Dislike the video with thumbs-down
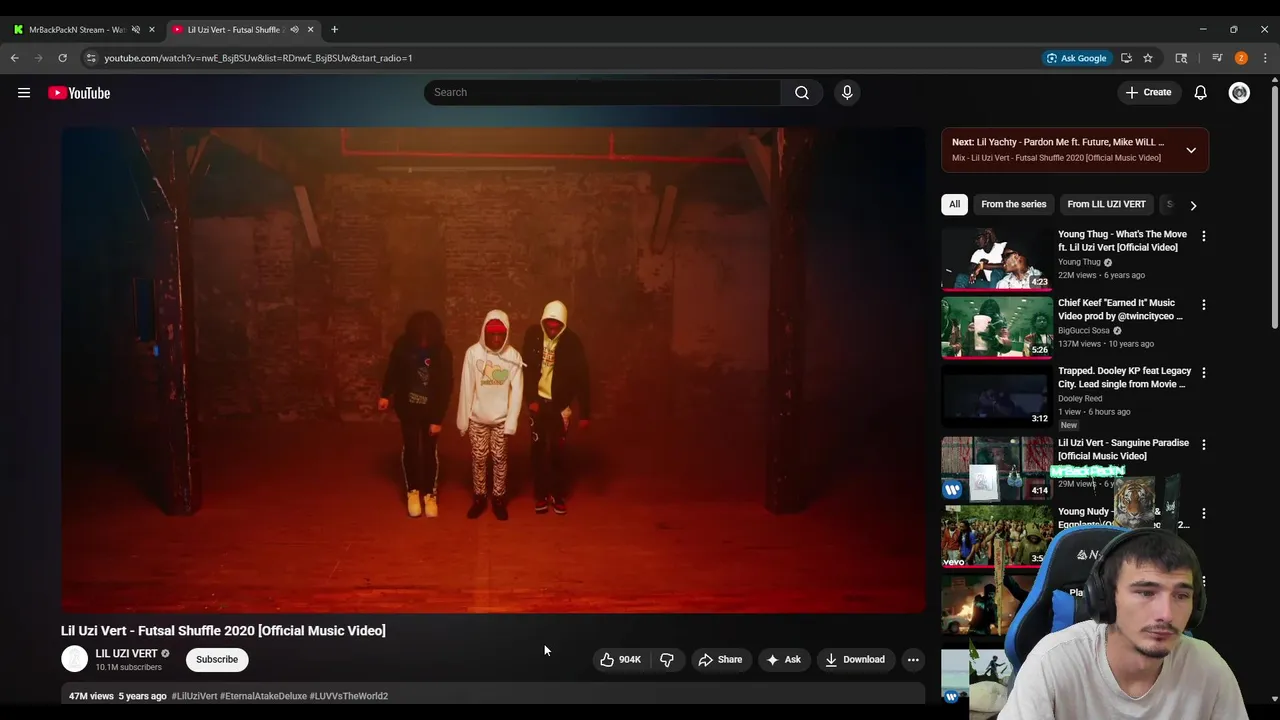This screenshot has width=1280, height=720. coord(667,659)
